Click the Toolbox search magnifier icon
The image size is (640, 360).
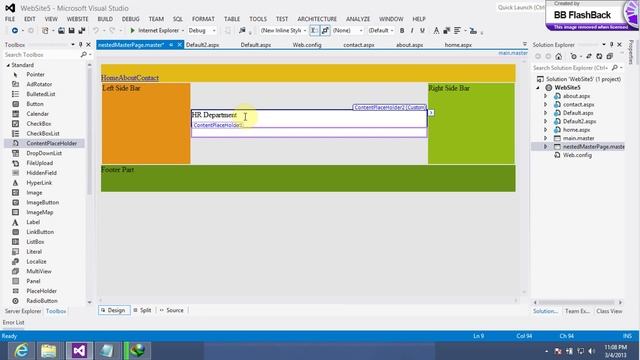84,55
